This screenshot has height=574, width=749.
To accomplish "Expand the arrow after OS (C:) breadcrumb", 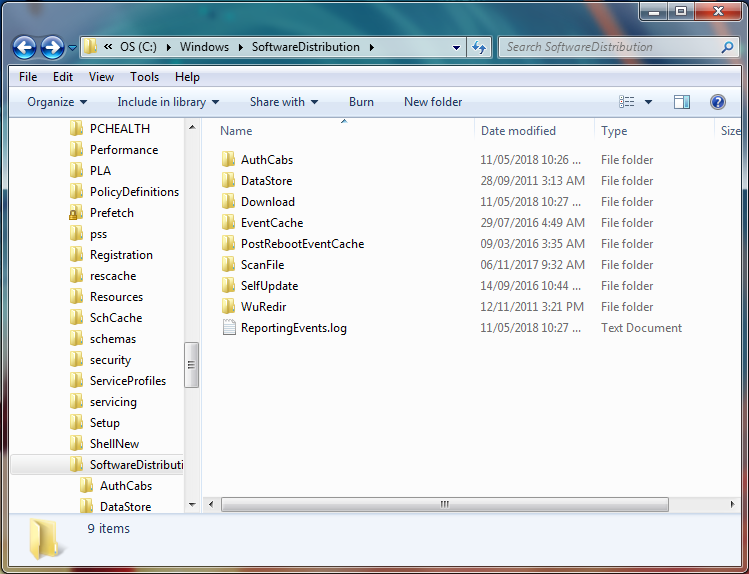I will (x=169, y=47).
